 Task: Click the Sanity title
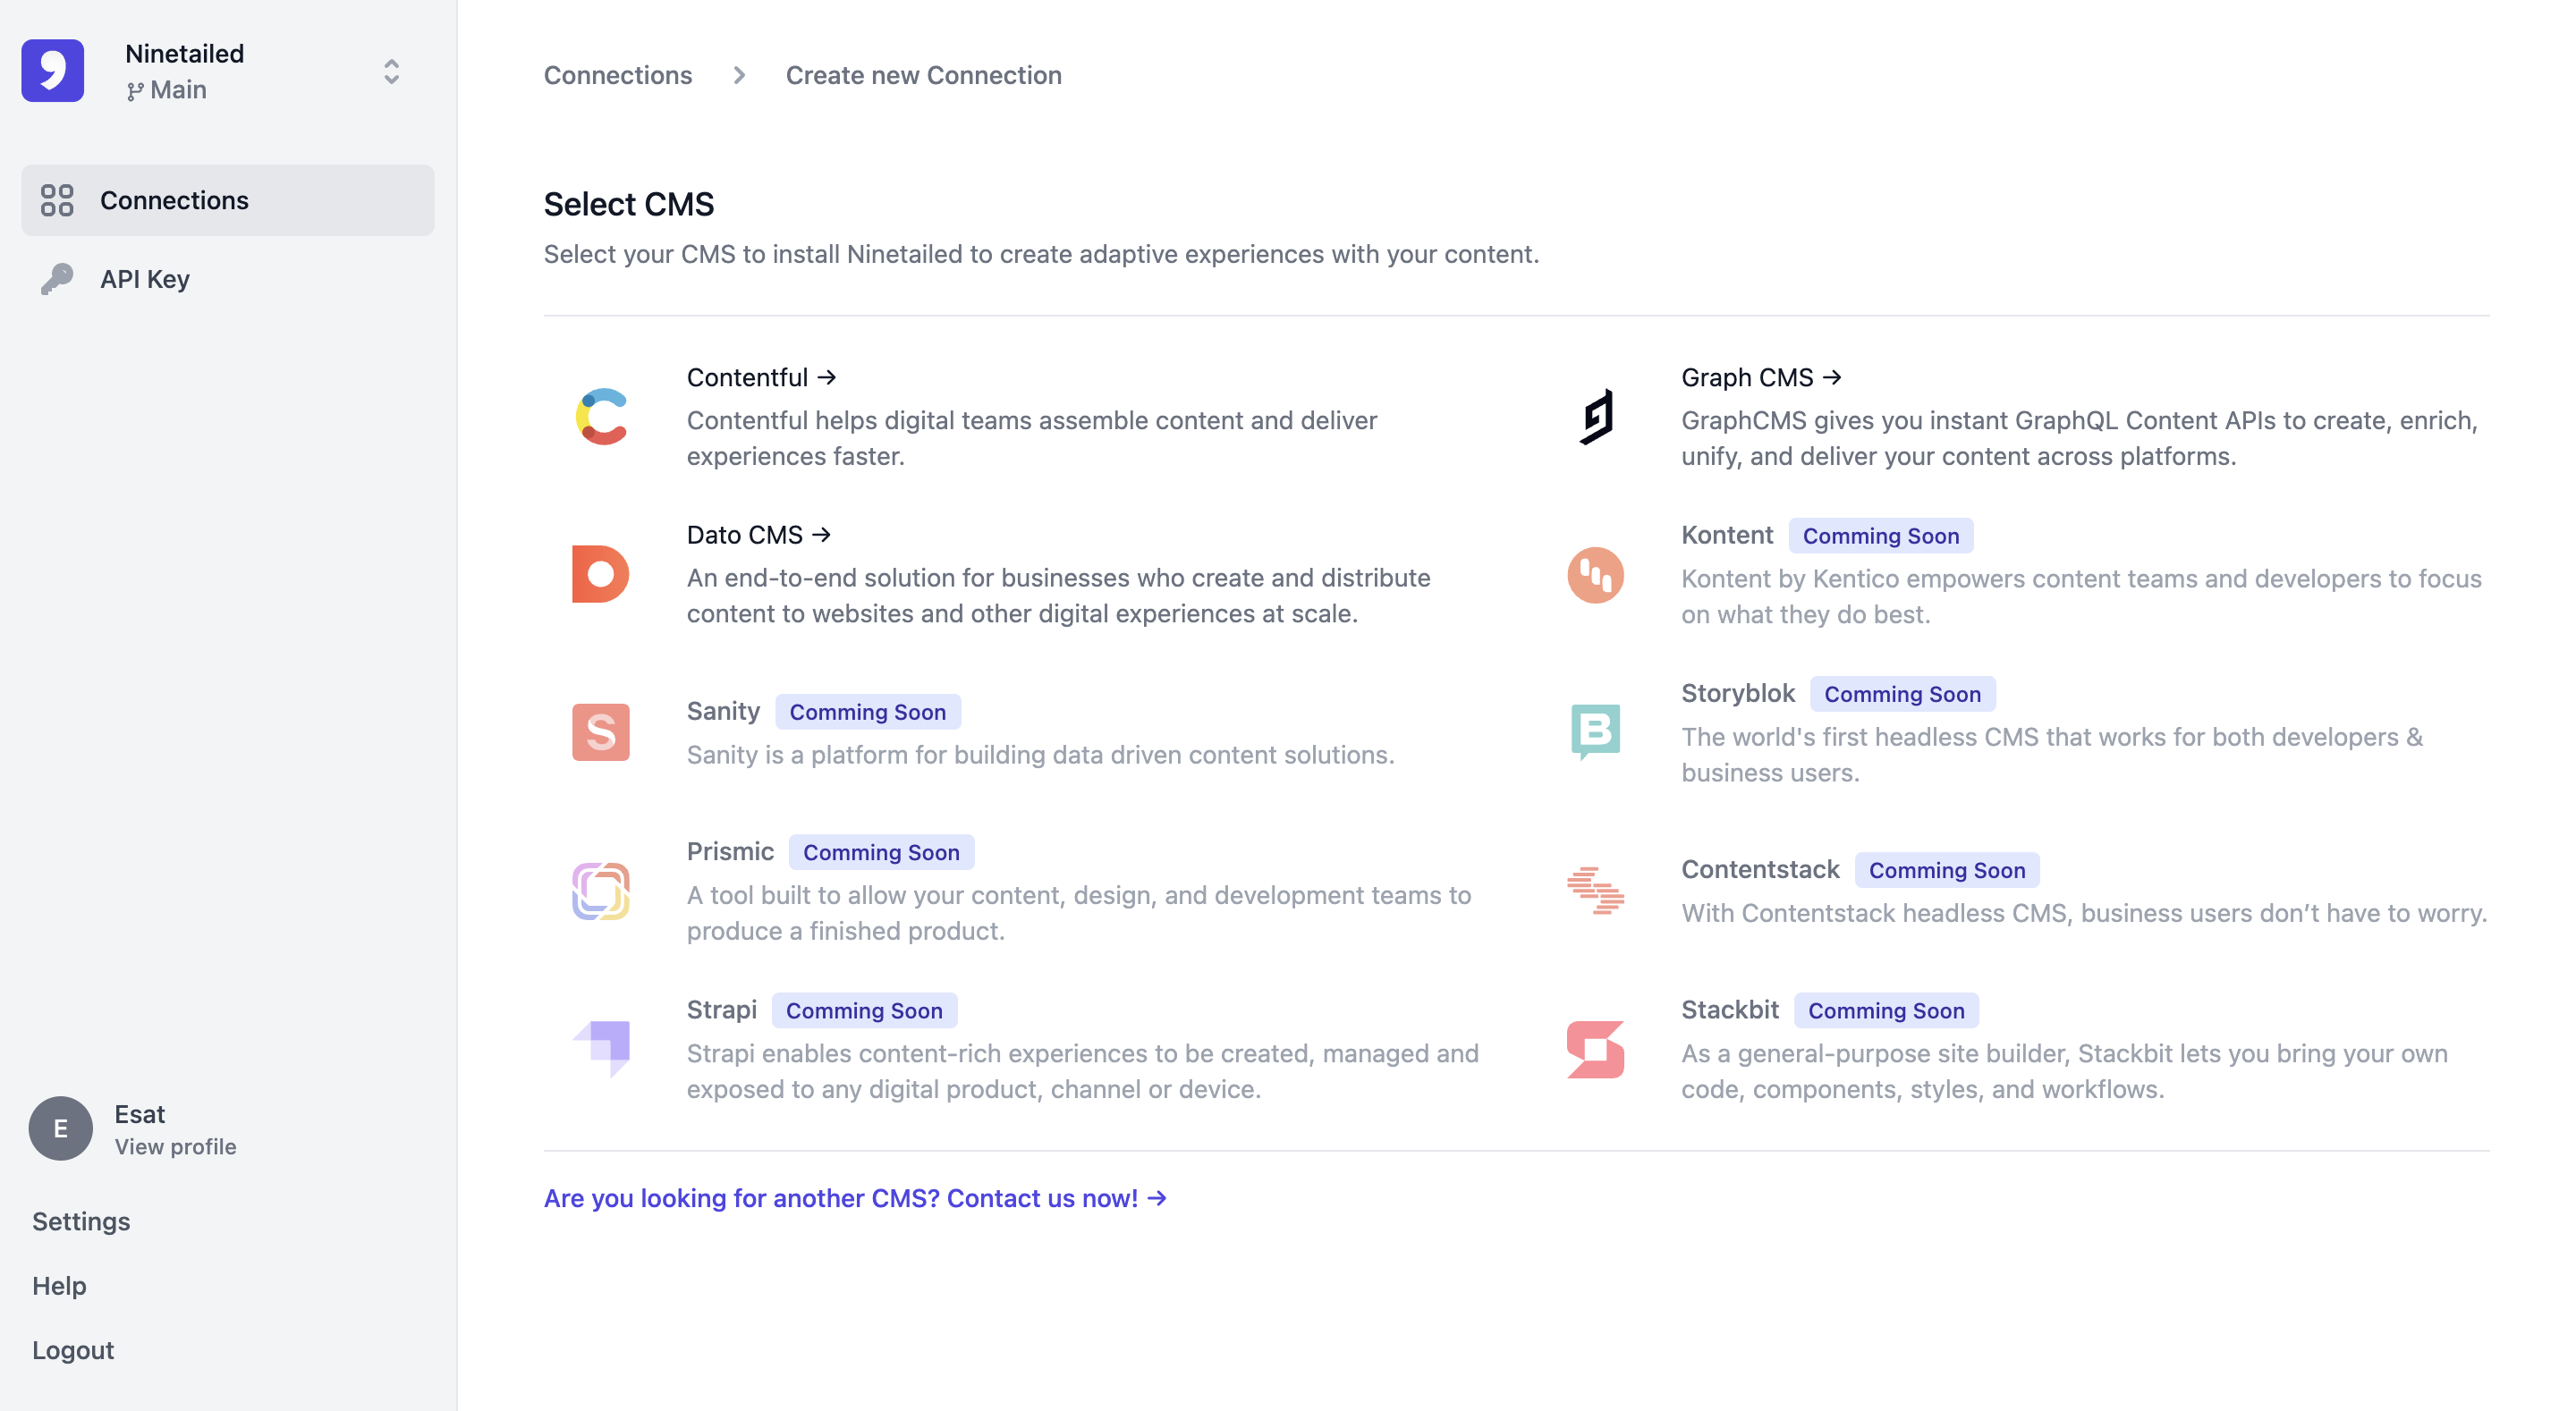click(723, 711)
